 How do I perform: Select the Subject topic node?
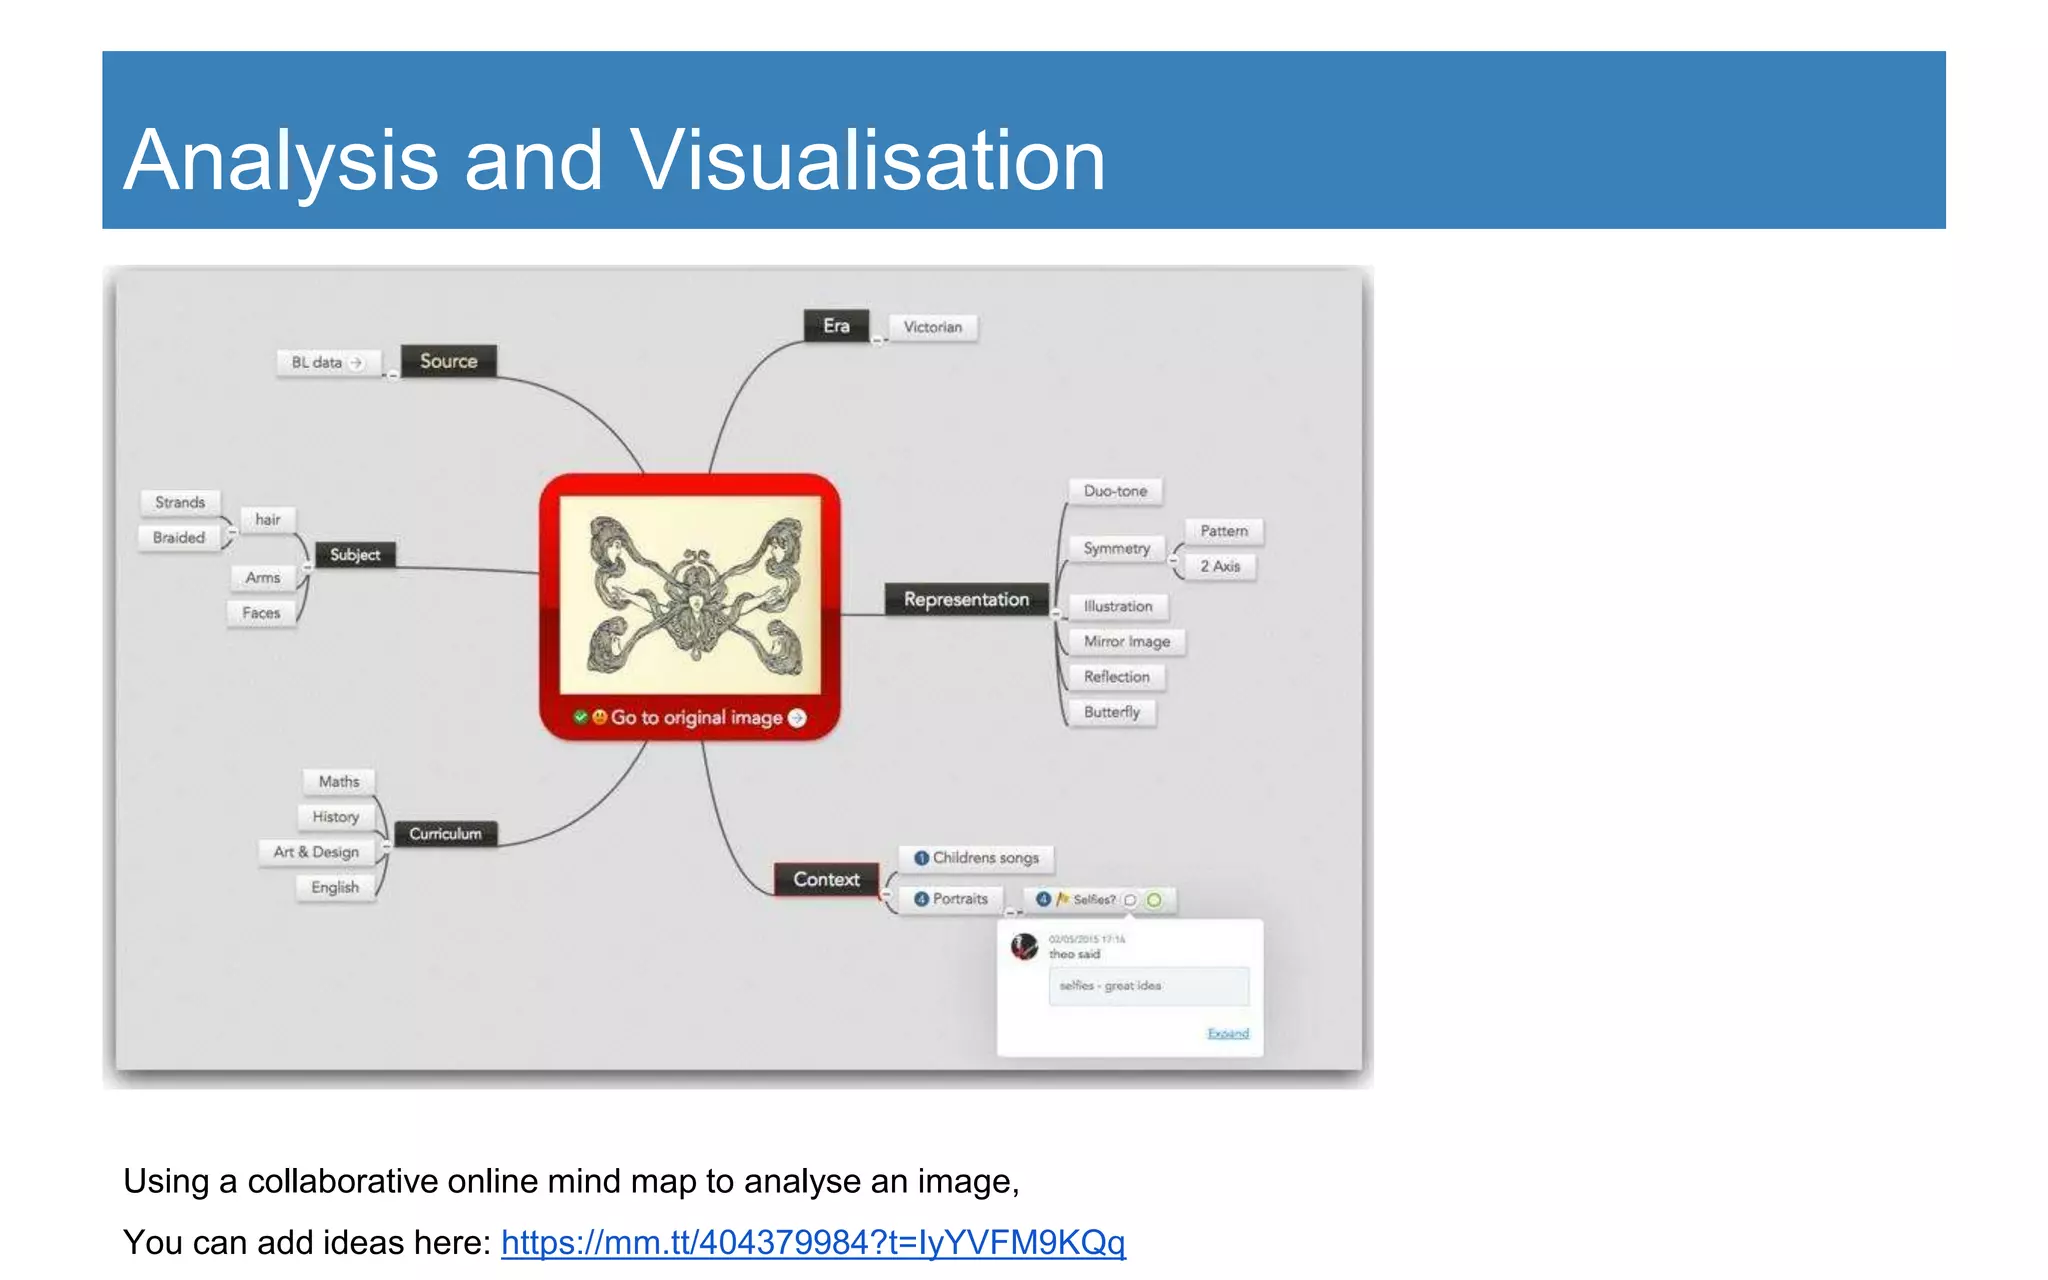click(x=355, y=555)
